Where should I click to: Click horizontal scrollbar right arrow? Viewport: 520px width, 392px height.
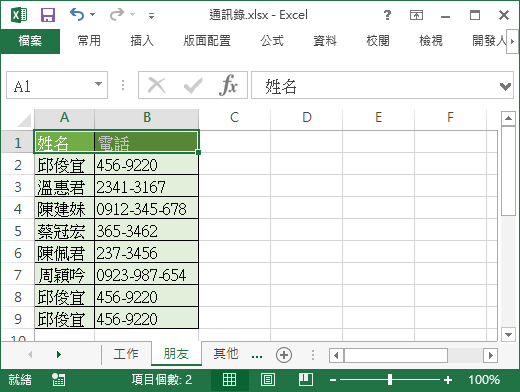pyautogui.click(x=491, y=355)
